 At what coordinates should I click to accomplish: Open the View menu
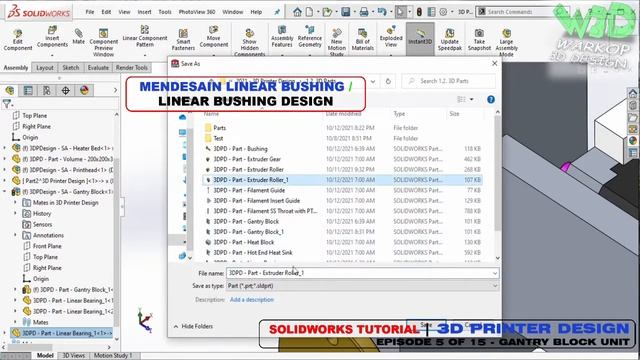124,12
